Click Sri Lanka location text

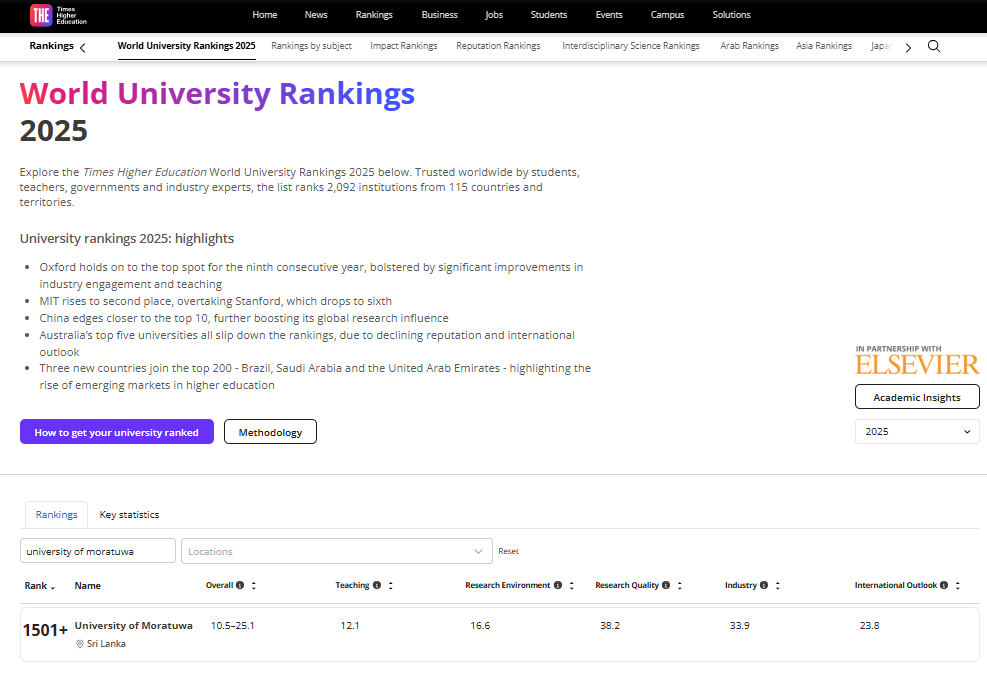coord(106,644)
